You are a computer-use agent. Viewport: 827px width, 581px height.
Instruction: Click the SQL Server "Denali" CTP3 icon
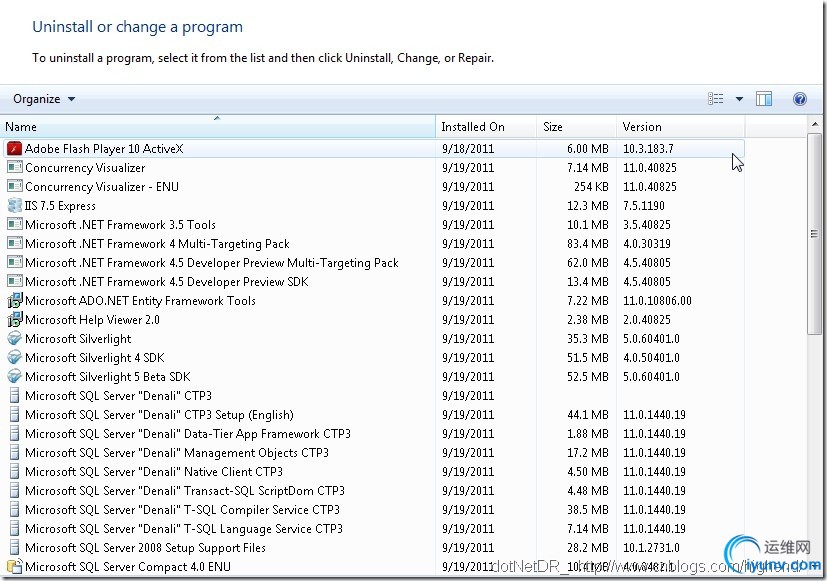coord(15,395)
